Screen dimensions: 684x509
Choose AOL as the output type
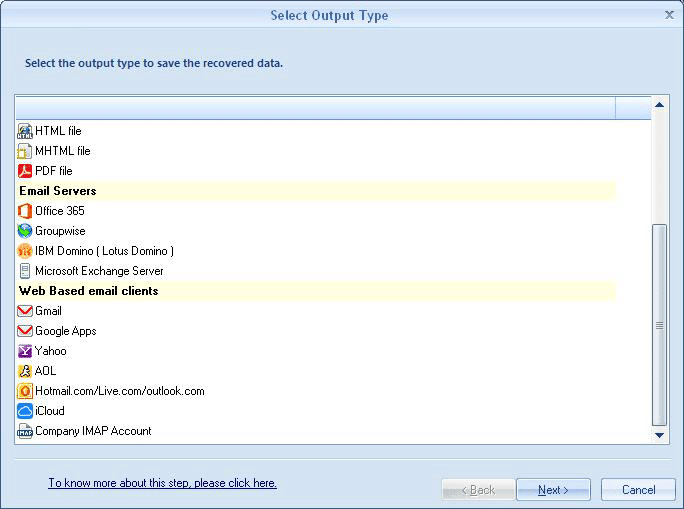(x=45, y=371)
